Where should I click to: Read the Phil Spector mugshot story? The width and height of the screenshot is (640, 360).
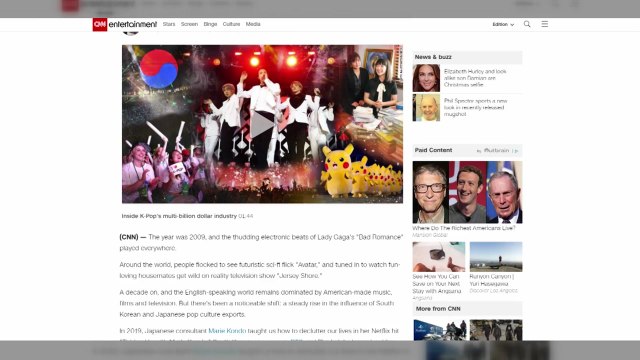[476, 107]
